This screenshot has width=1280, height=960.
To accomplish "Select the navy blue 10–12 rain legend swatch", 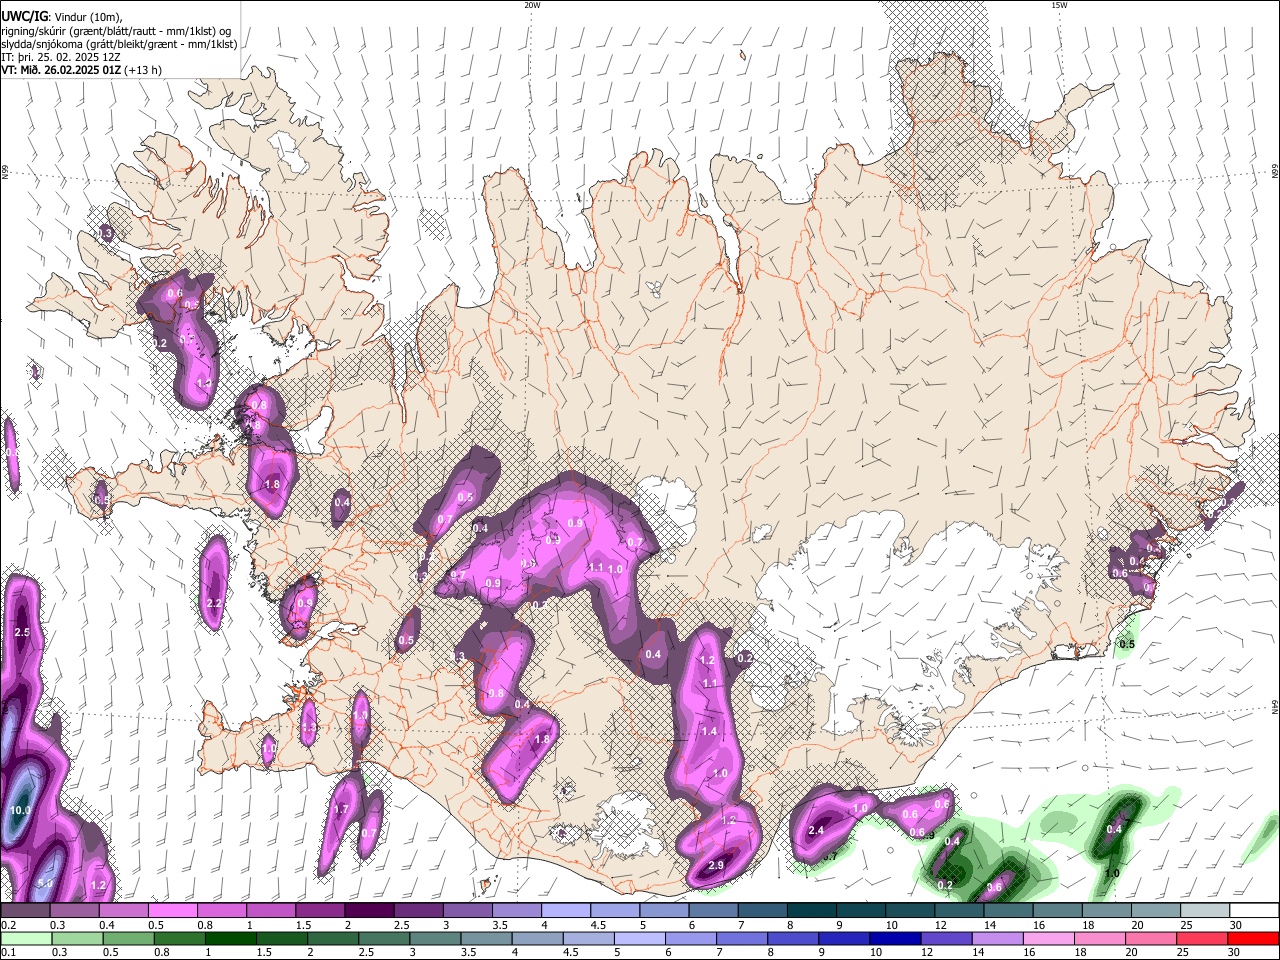I will (894, 938).
